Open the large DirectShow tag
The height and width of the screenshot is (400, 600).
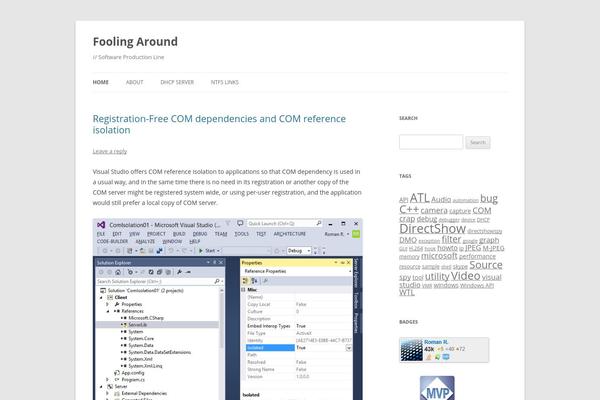(432, 229)
